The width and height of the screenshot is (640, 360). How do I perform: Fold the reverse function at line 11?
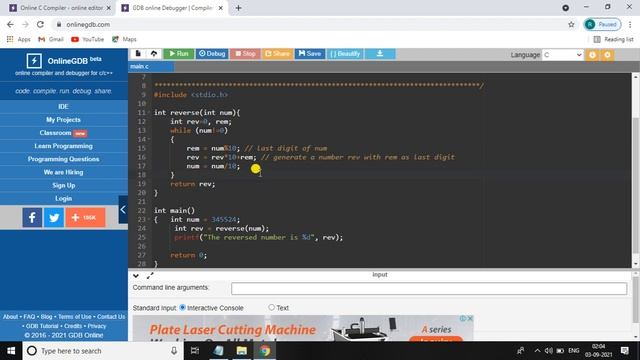click(x=149, y=112)
